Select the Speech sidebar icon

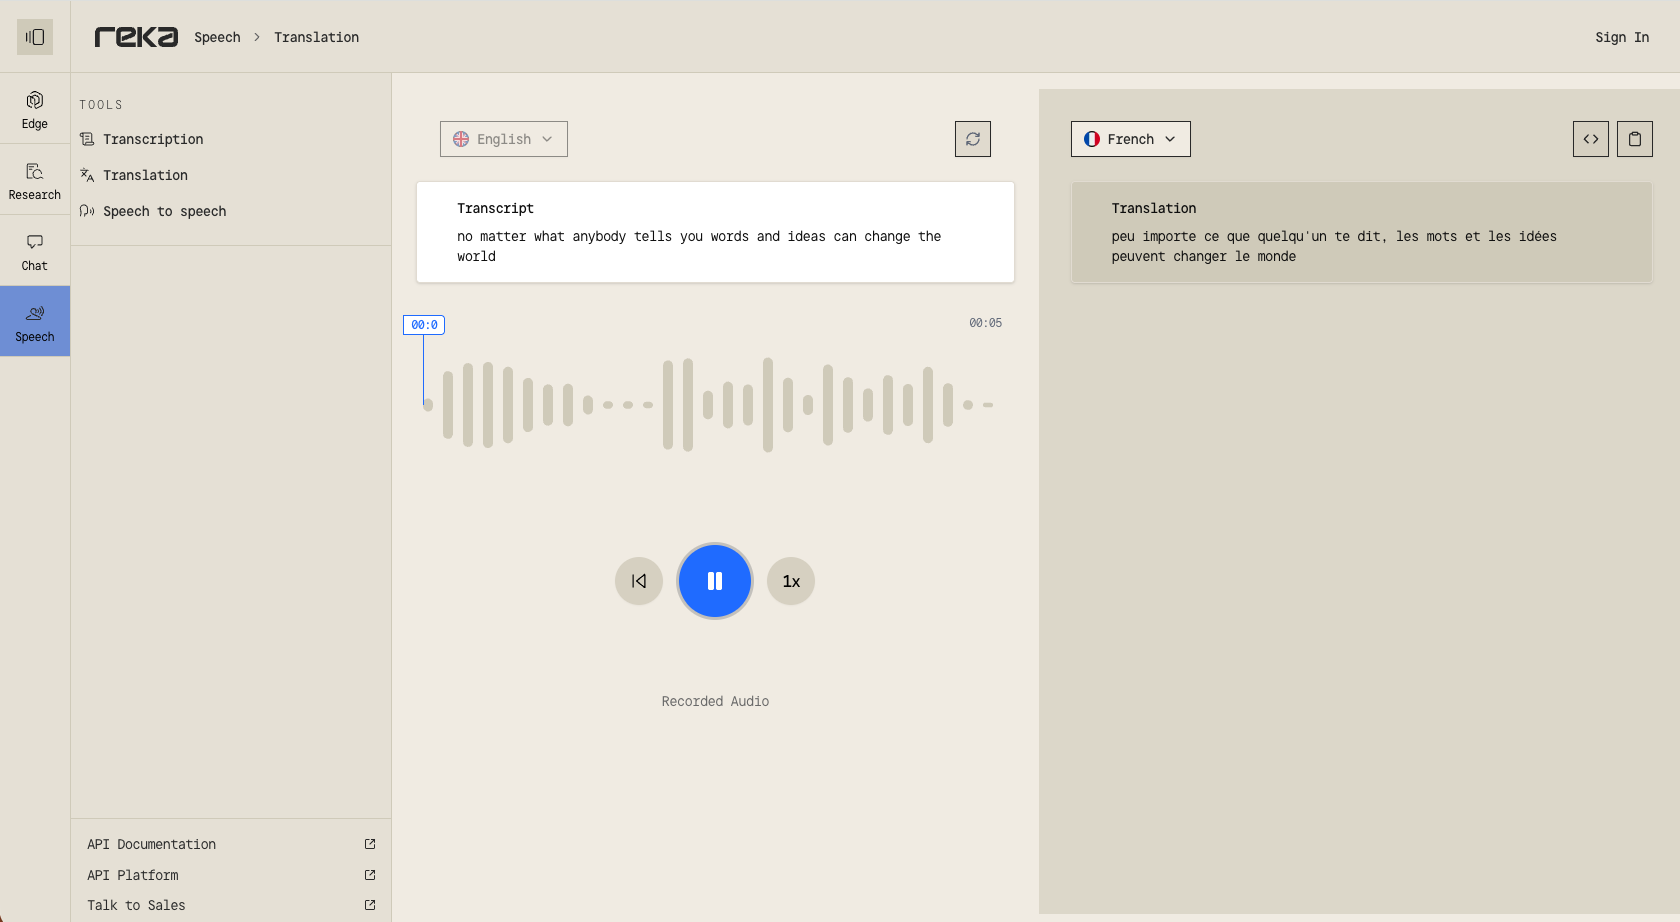coord(35,322)
